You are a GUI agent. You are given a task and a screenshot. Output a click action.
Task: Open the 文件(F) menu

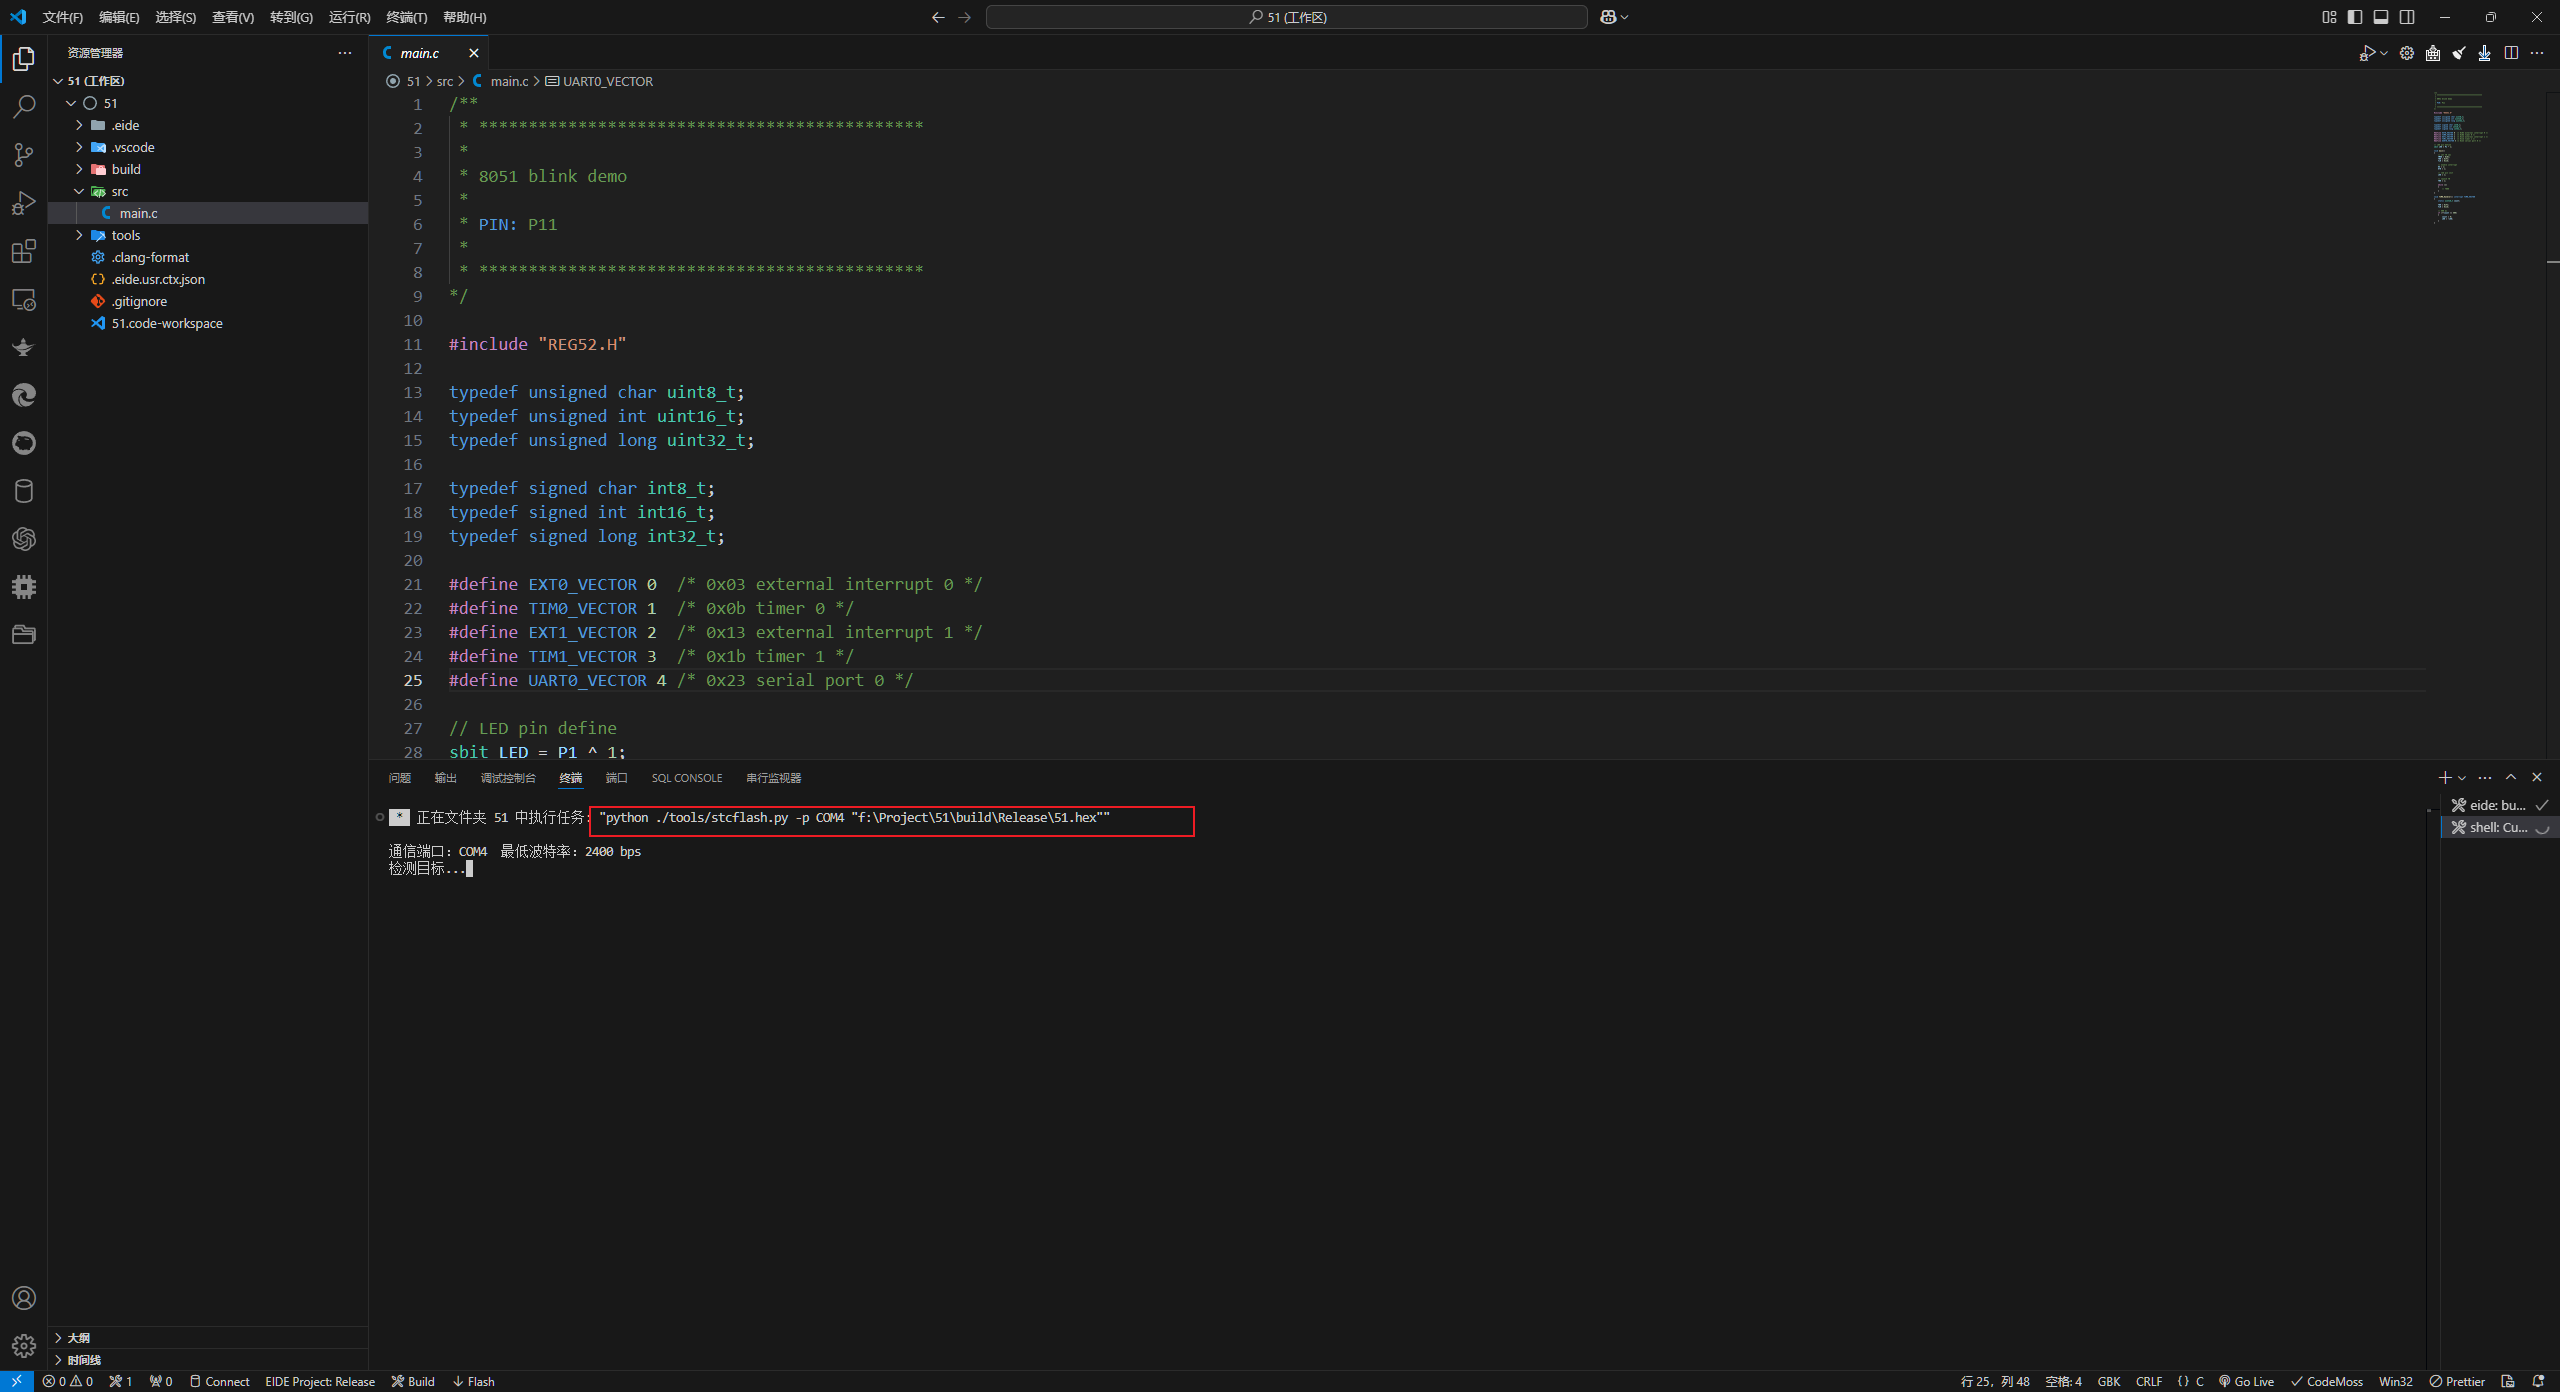[x=63, y=17]
